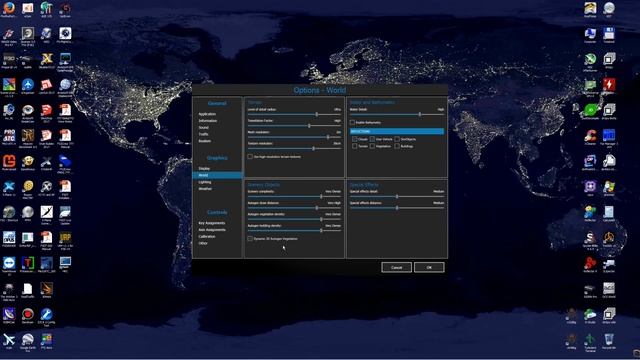Select the Recycle Bin desktop icon
This screenshot has height=360, width=640.
pos(609,339)
